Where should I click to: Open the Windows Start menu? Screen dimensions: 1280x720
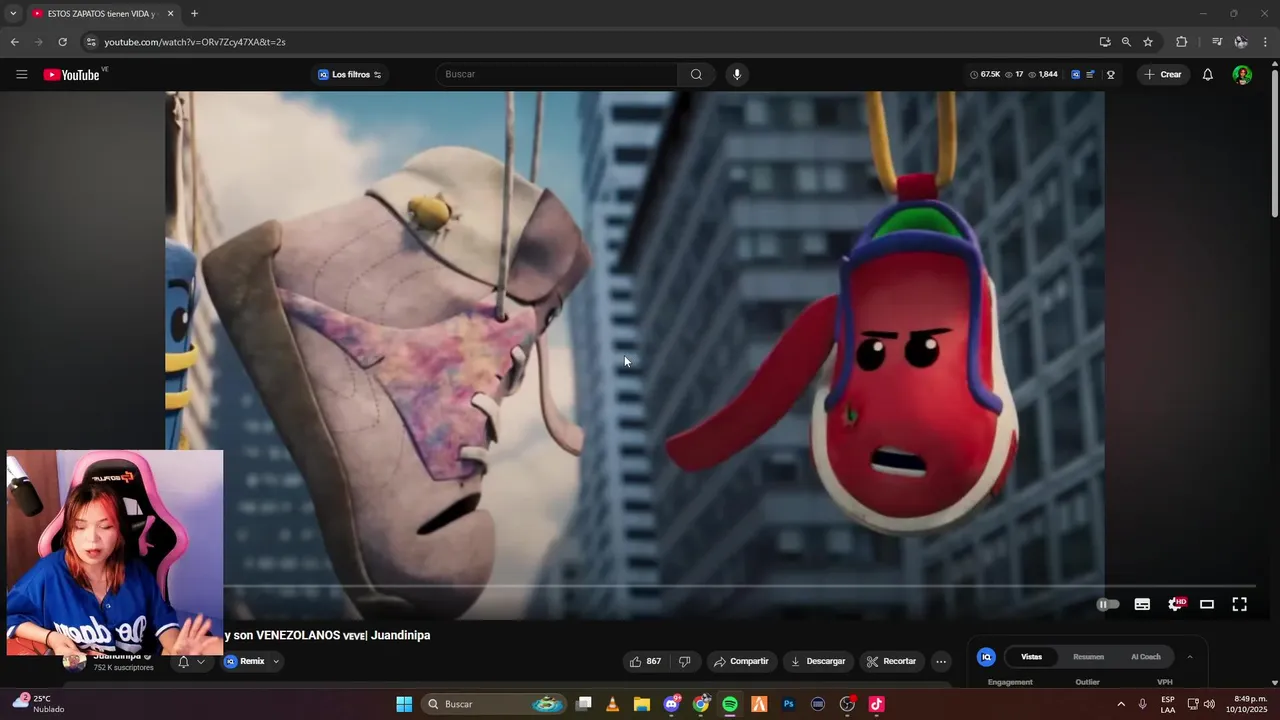pos(404,704)
